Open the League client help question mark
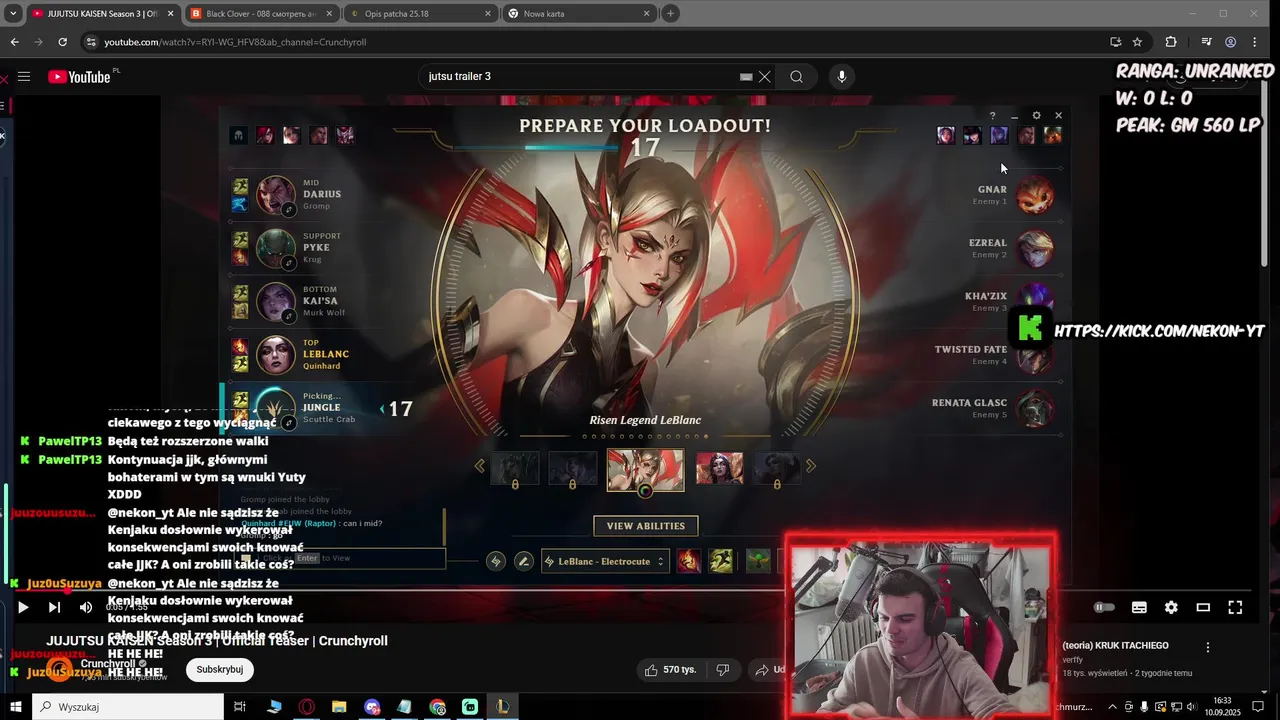The height and width of the screenshot is (720, 1280). 992,116
